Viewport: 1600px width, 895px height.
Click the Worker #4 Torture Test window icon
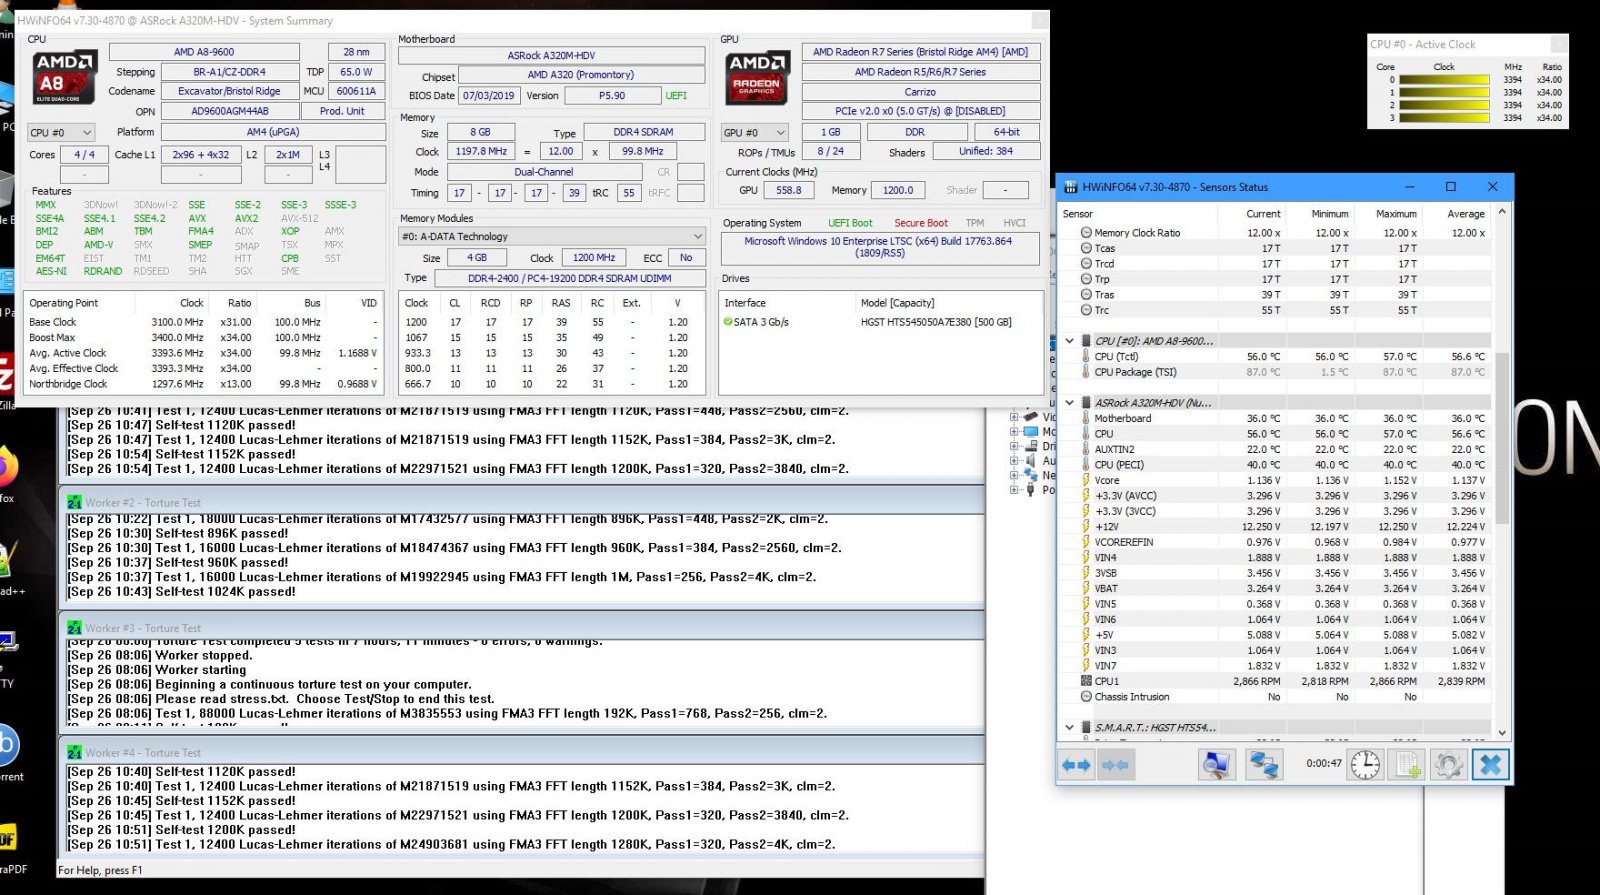coord(74,752)
